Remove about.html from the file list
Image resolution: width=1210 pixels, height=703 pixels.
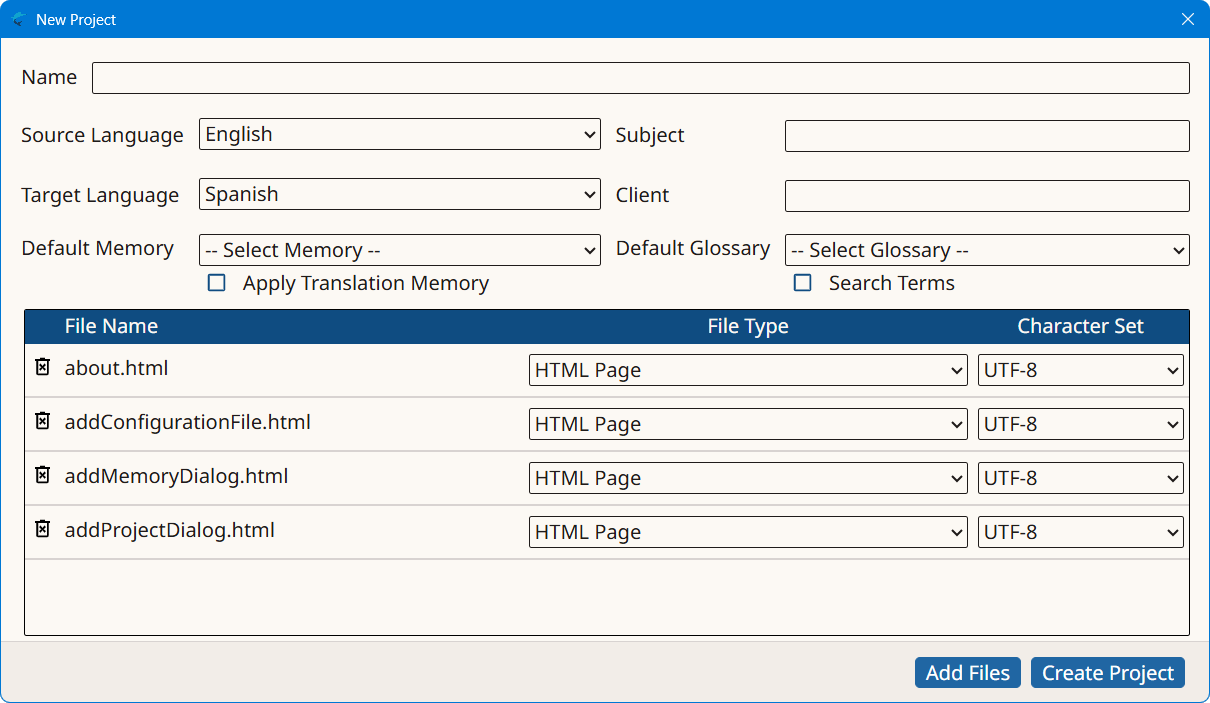pos(41,367)
